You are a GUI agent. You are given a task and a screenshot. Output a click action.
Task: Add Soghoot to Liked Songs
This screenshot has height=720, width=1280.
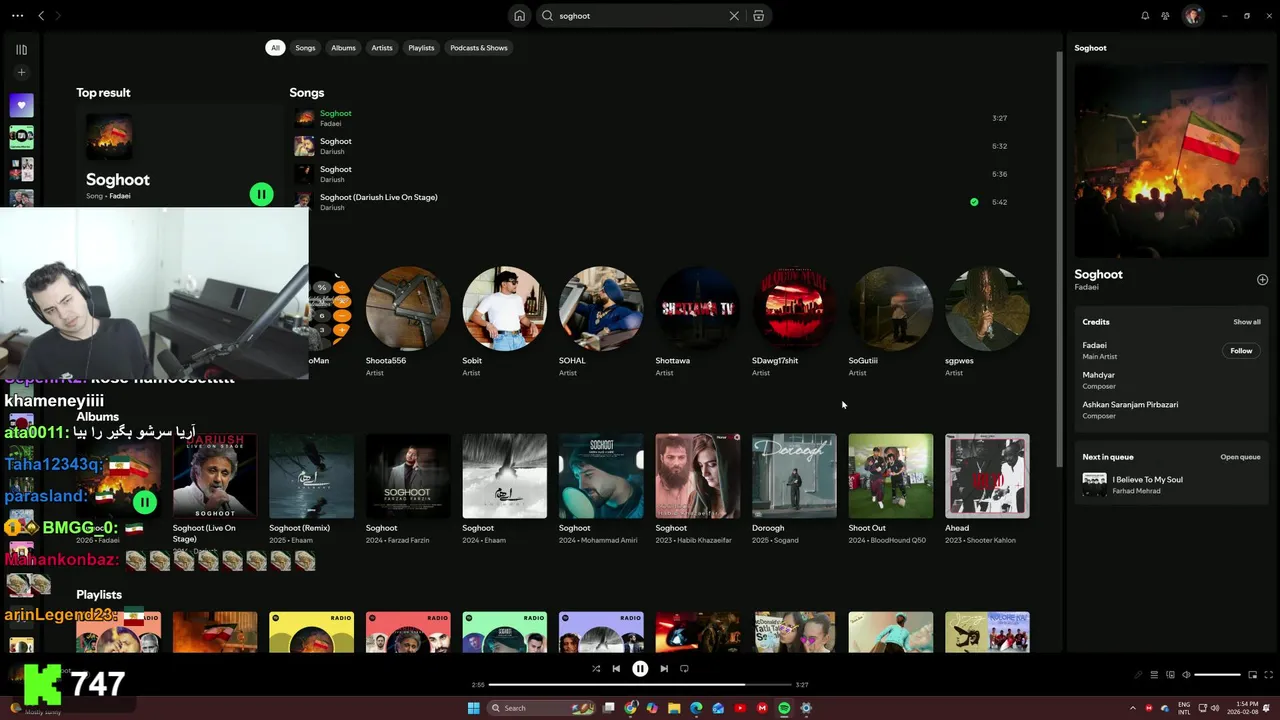click(x=1262, y=280)
